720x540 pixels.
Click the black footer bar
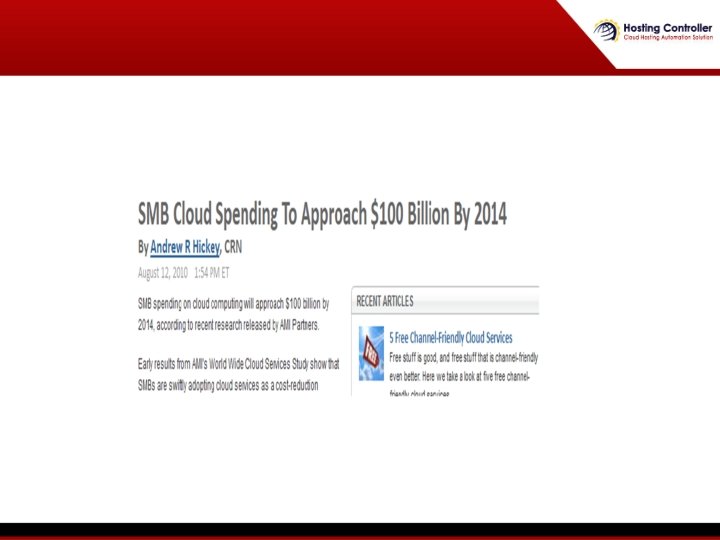pos(360,529)
